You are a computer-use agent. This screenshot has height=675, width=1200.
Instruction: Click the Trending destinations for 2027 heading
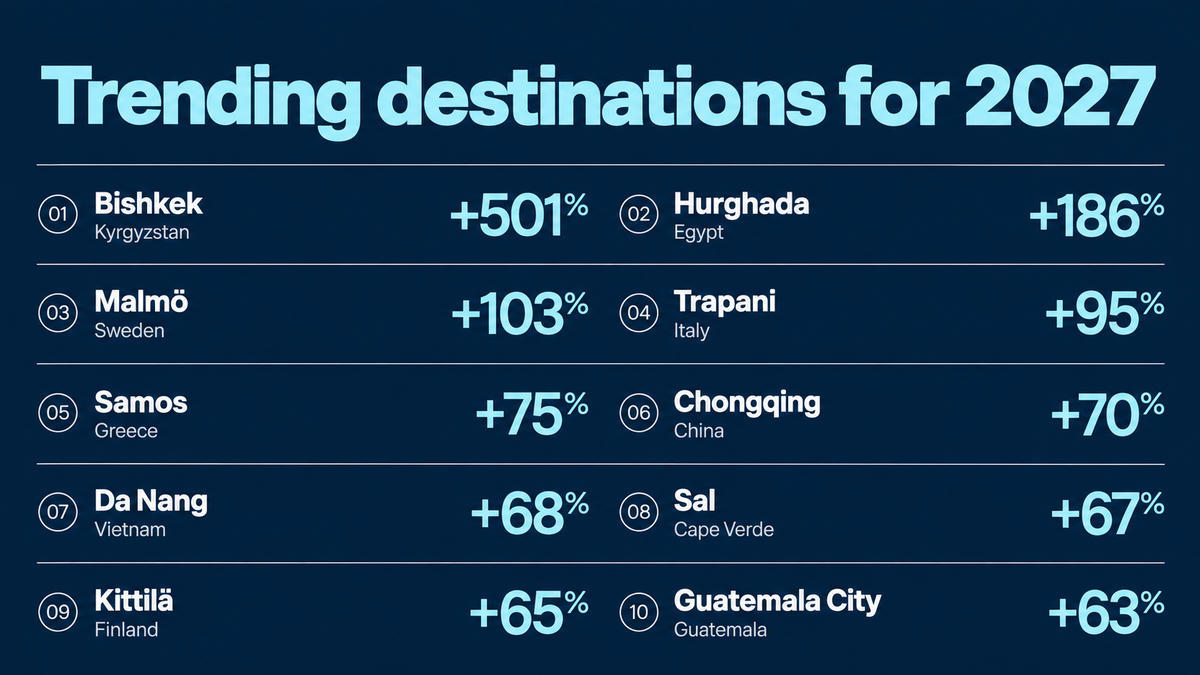(x=598, y=97)
